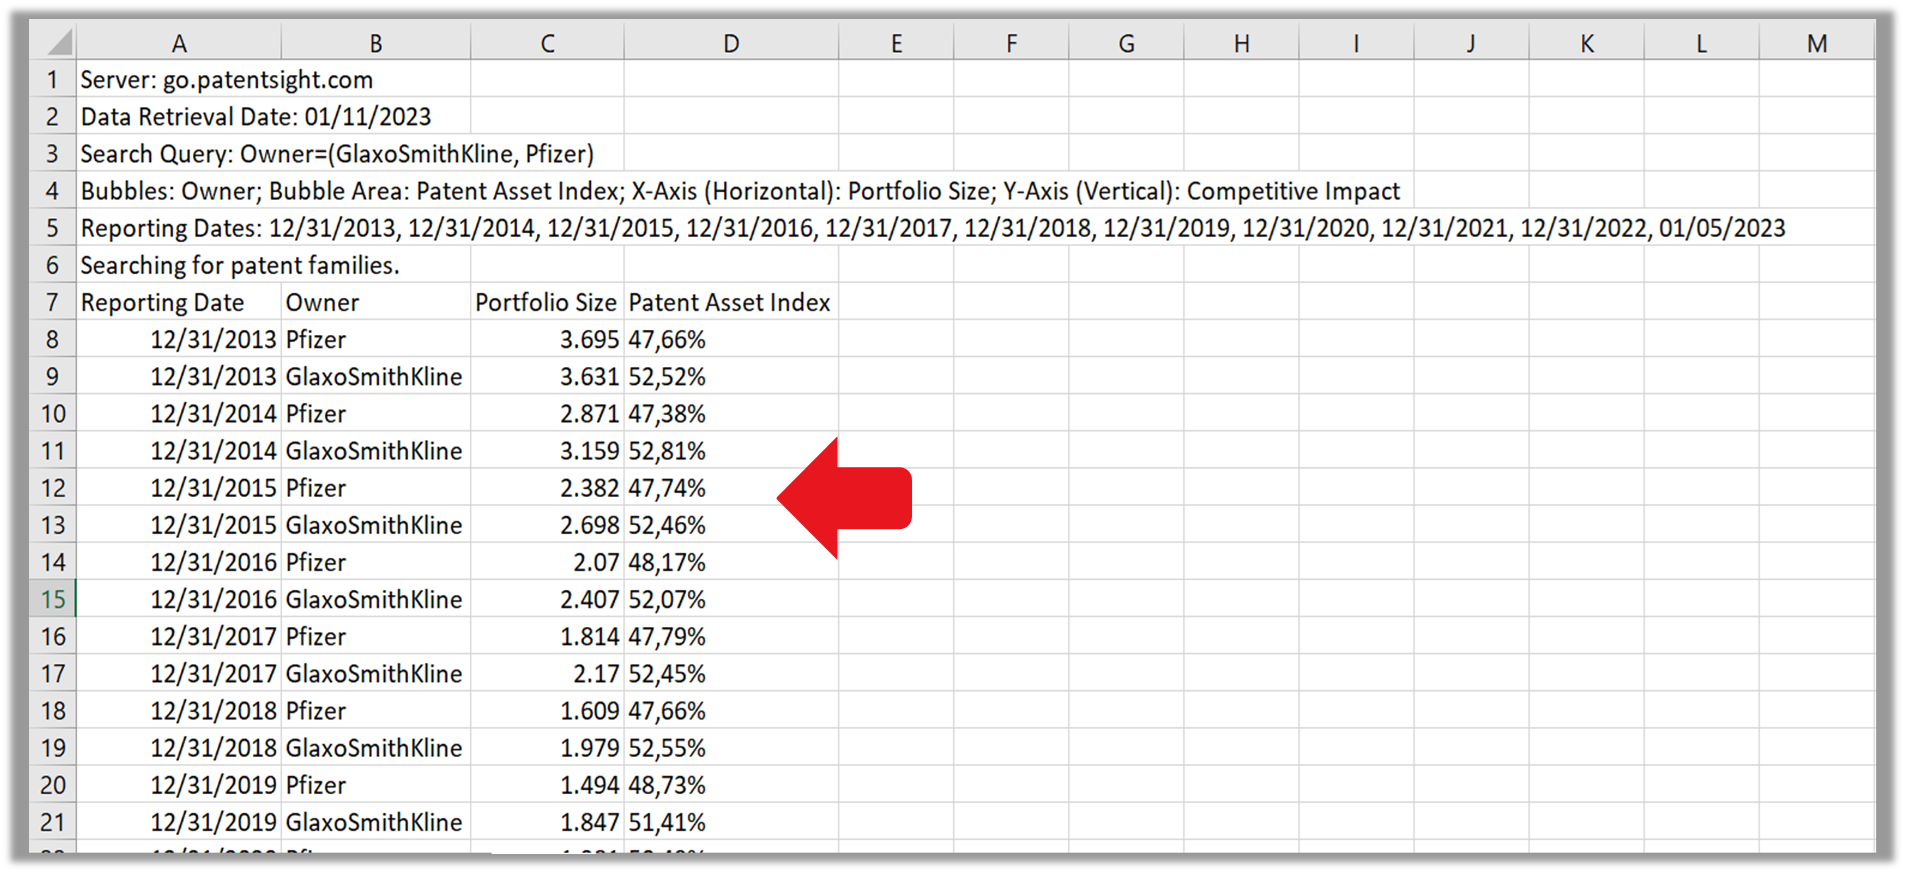Click patent asset index 52,07%
This screenshot has width=1906, height=873.
[731, 599]
